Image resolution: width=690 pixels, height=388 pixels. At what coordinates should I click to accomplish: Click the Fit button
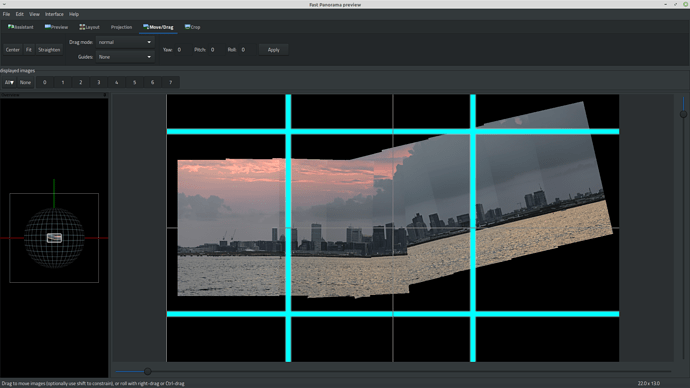click(x=29, y=50)
